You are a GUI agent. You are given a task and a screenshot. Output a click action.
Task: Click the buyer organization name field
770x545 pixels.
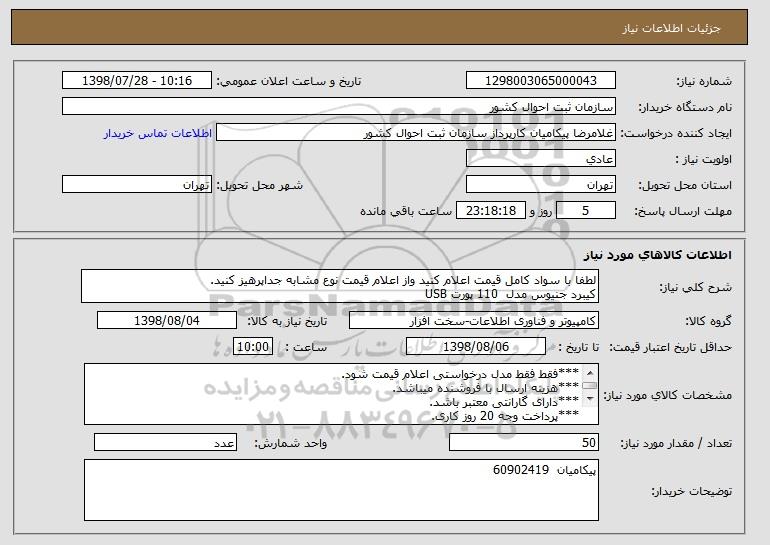pyautogui.click(x=339, y=107)
